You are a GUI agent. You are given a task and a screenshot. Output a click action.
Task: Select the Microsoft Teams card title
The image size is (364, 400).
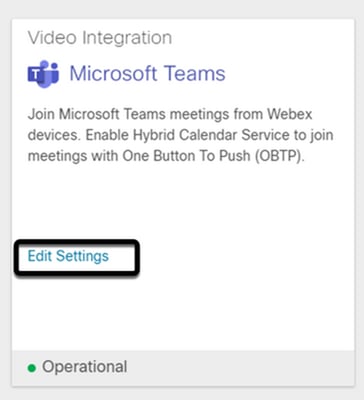[x=147, y=73]
